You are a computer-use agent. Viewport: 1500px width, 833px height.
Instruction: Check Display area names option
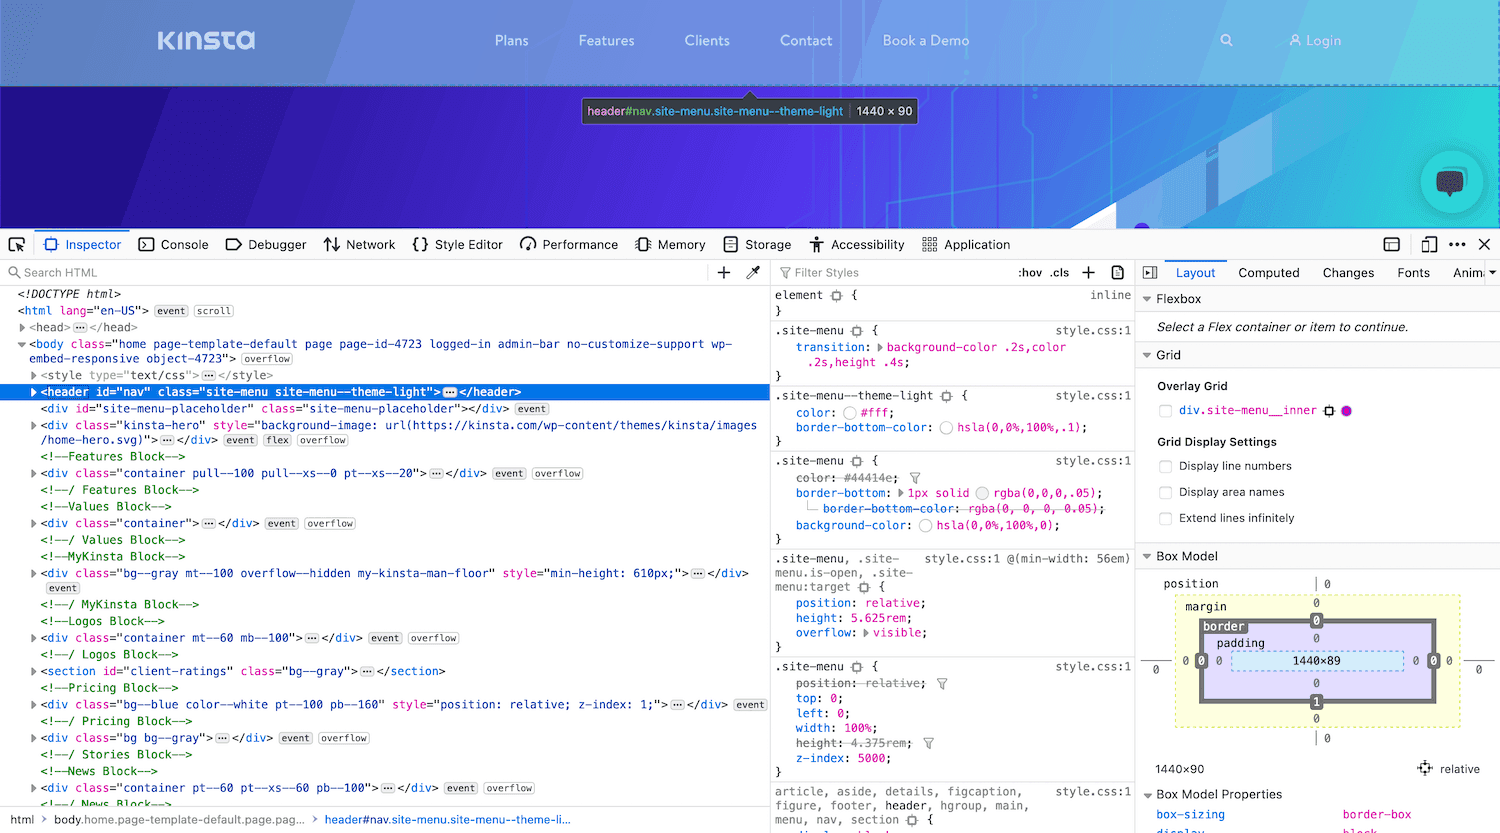pos(1165,491)
